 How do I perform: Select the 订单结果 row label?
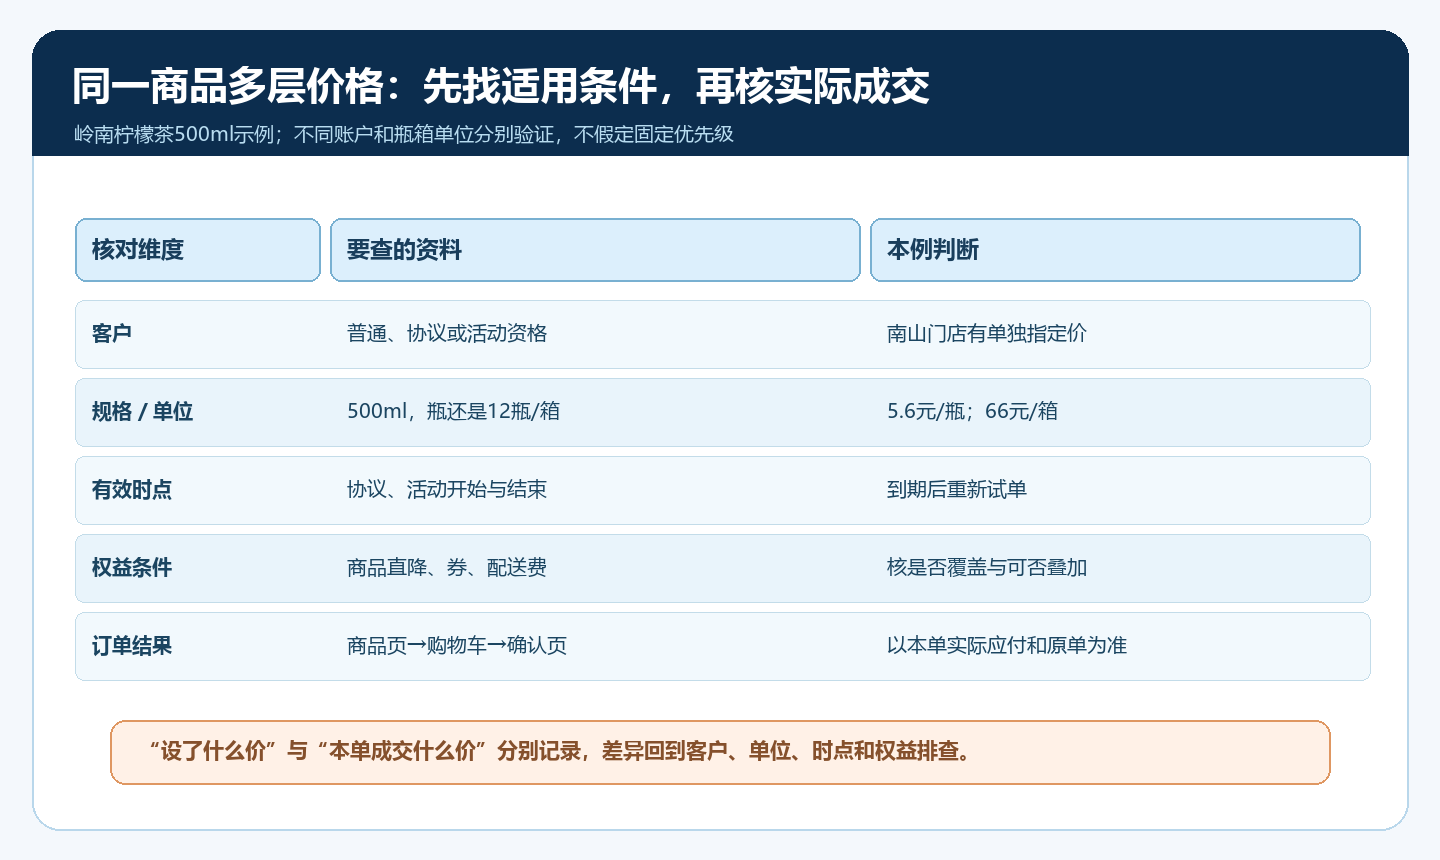(132, 646)
